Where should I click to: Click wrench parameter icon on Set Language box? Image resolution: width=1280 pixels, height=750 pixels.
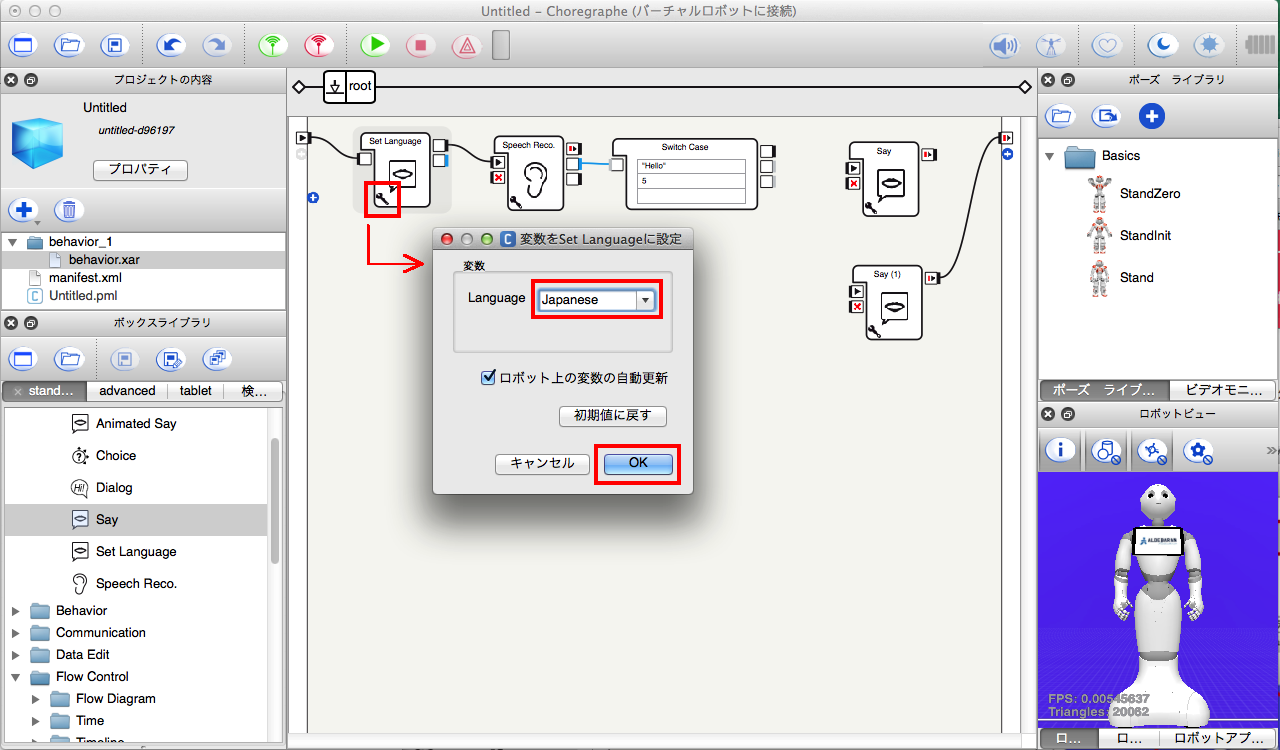[x=382, y=199]
